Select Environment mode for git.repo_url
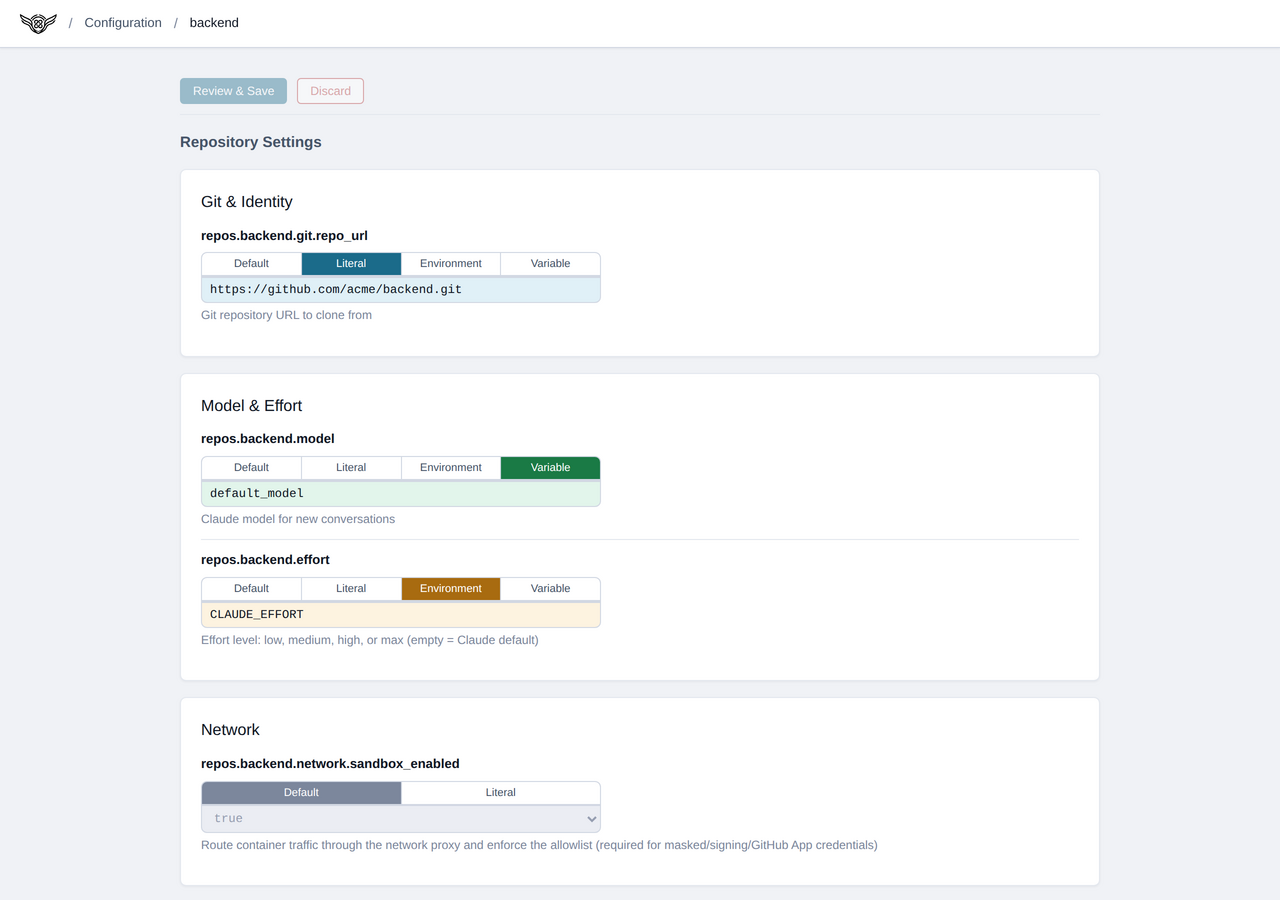The image size is (1280, 900). [450, 264]
